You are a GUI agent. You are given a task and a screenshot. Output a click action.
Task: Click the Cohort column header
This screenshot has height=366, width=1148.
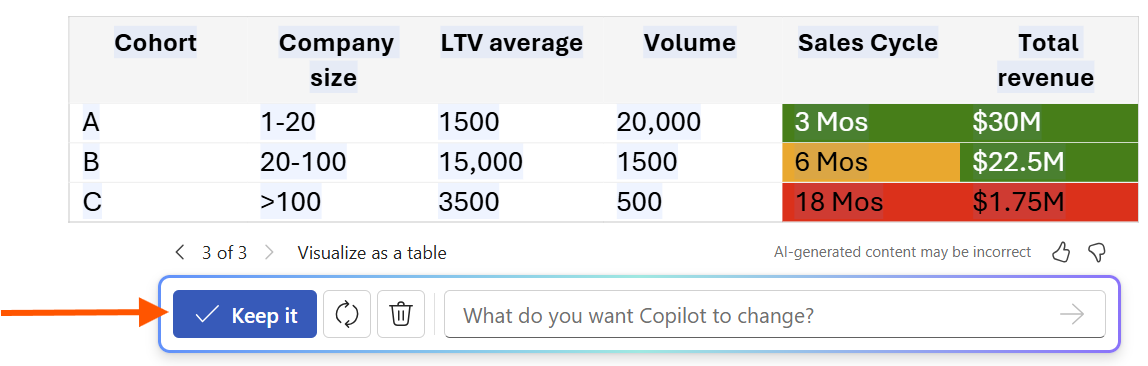[x=156, y=43]
